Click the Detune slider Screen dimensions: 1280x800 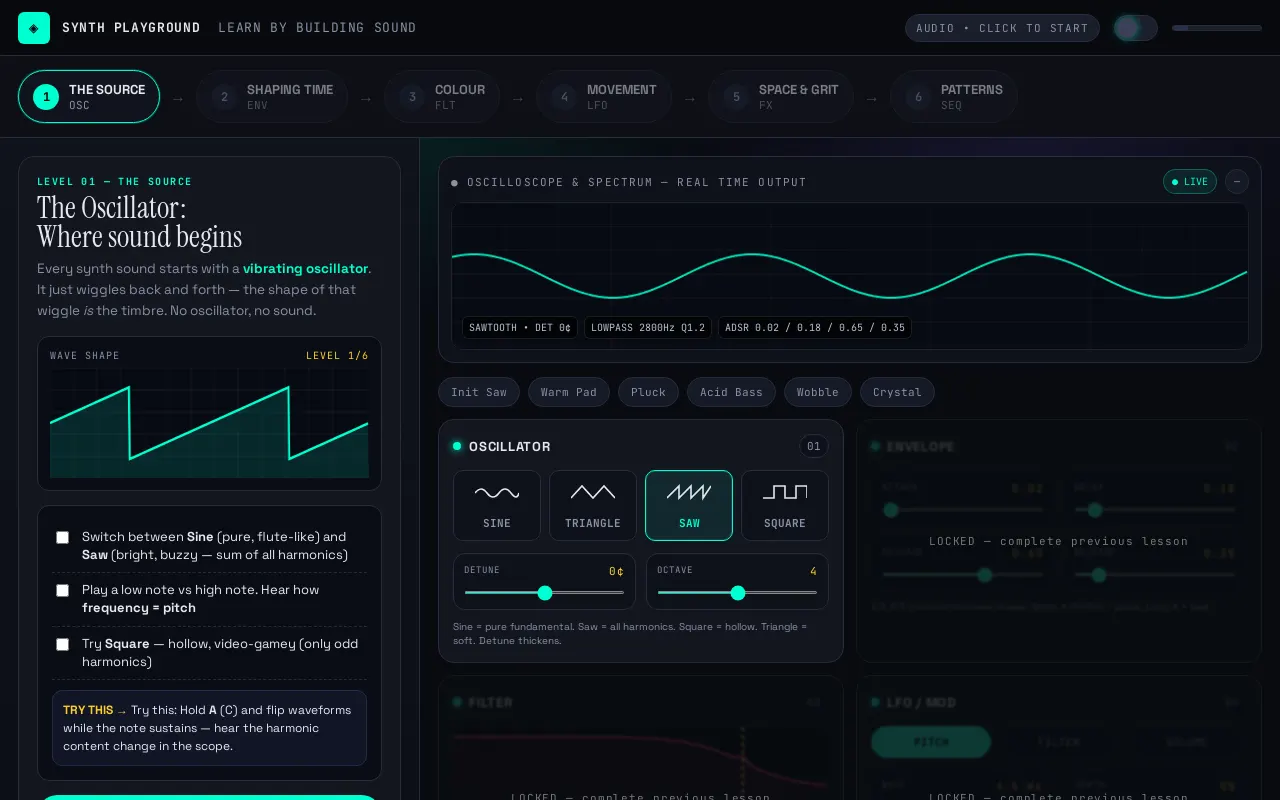(x=545, y=593)
